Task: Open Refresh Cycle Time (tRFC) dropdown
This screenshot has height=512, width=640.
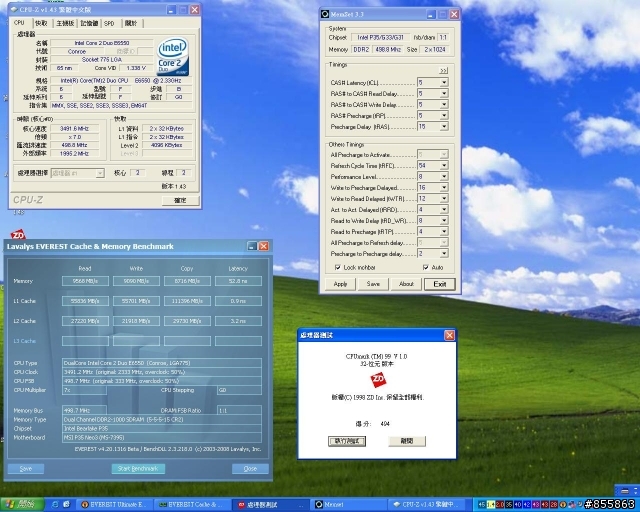Action: pyautogui.click(x=444, y=166)
